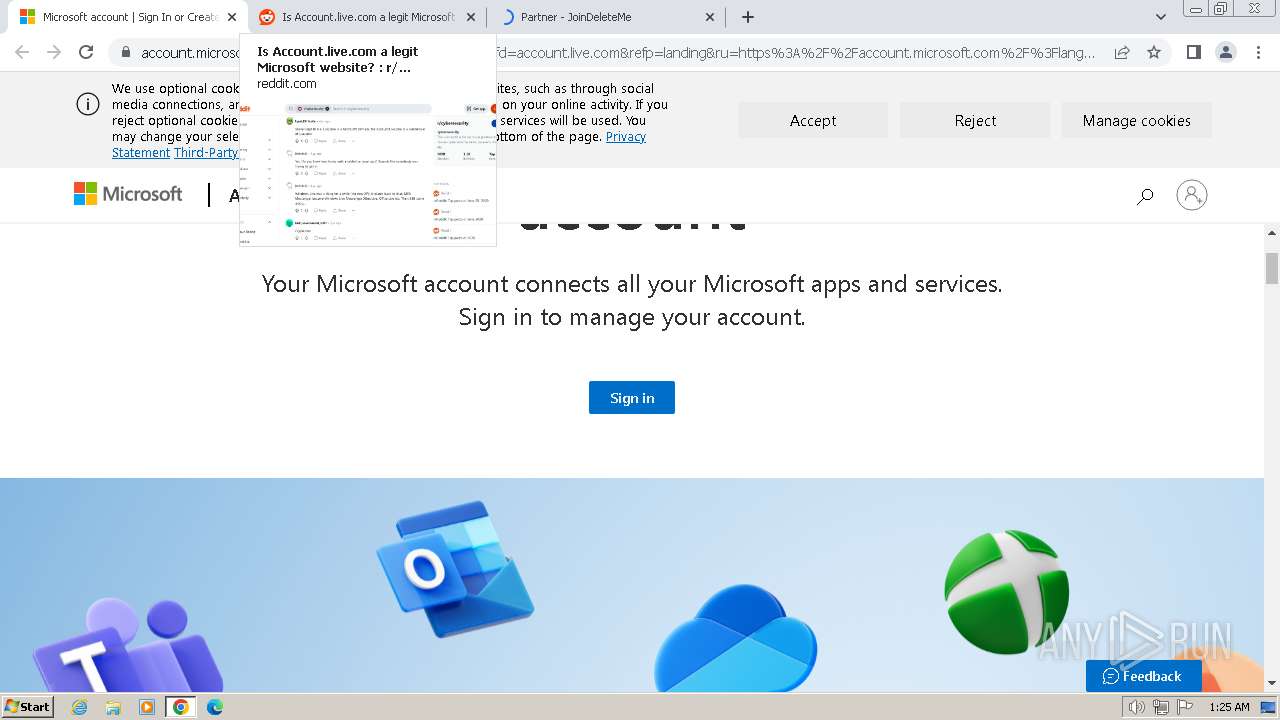Open a new browser tab
The width and height of the screenshot is (1280, 720).
click(x=748, y=17)
